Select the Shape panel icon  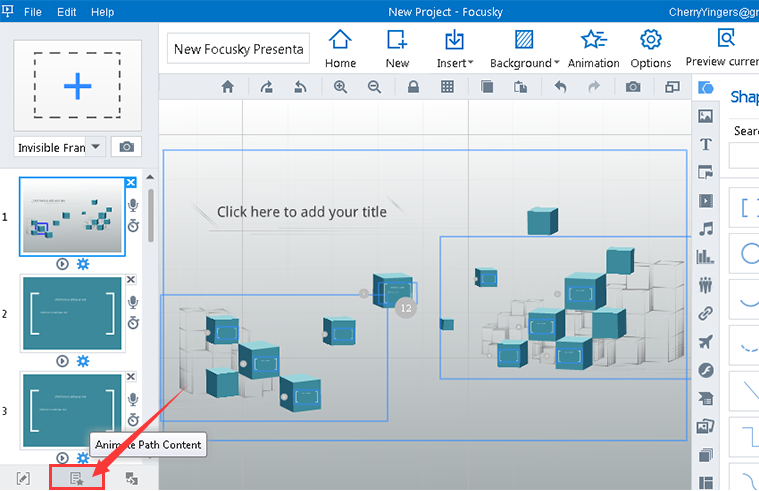point(706,88)
